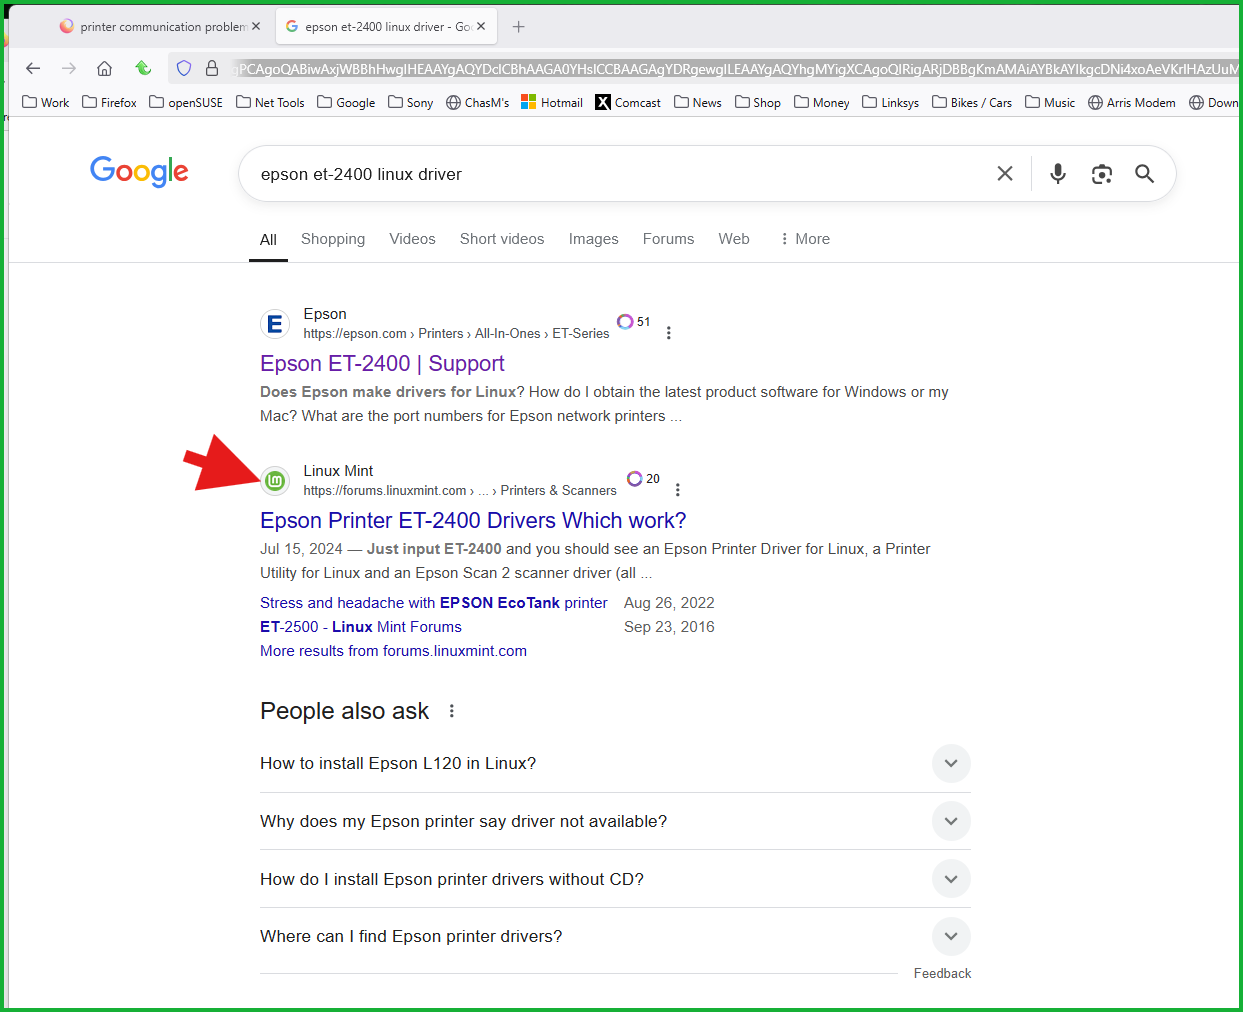1243x1012 pixels.
Task: Go back with the browser back arrow
Action: (33, 68)
